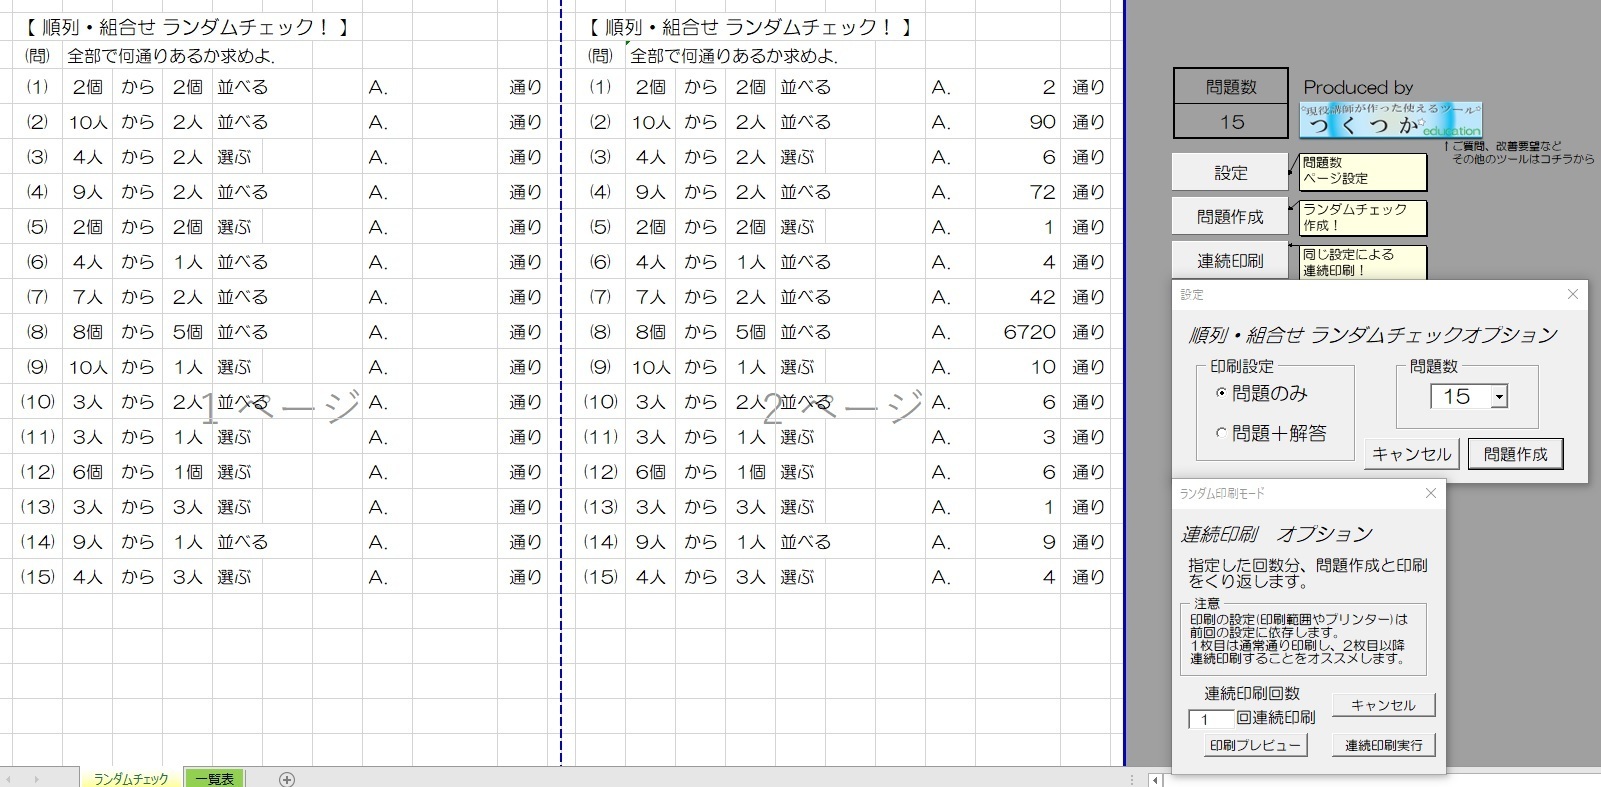Switch to the ランダムチェック sheet tab
1601x787 pixels.
pos(131,778)
